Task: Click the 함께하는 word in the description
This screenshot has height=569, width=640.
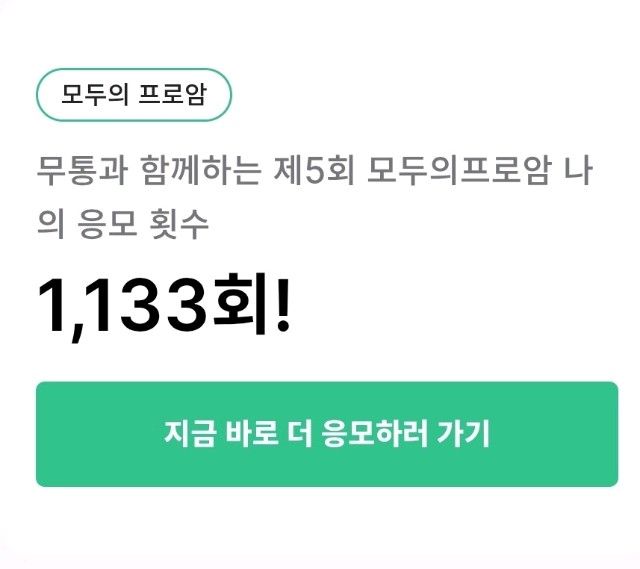Action: (201, 170)
